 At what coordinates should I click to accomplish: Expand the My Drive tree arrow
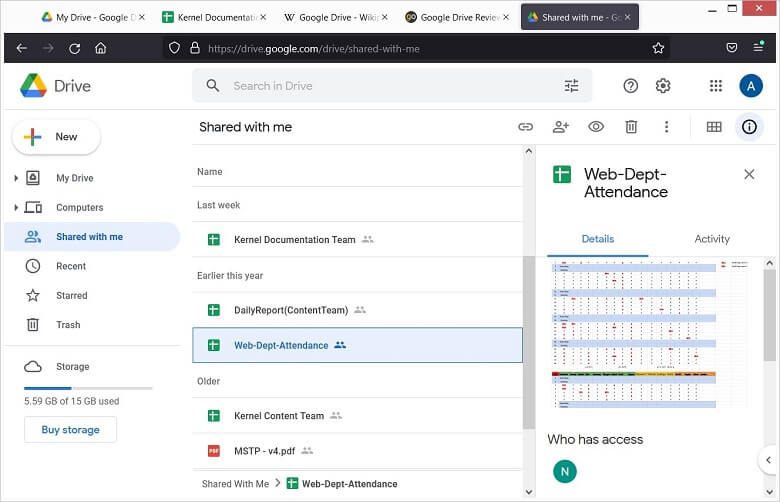pyautogui.click(x=16, y=179)
